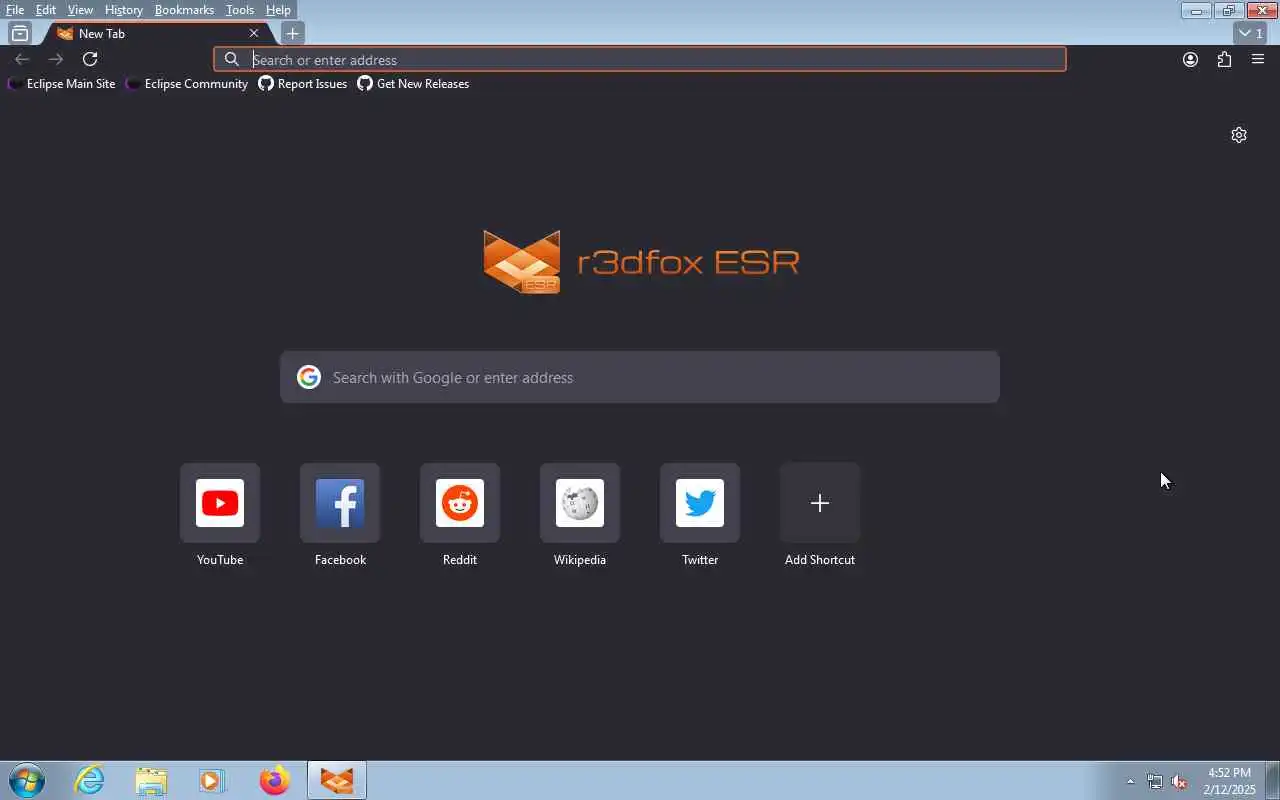1280x800 pixels.
Task: Open the new tab personalize gear
Action: pyautogui.click(x=1239, y=135)
